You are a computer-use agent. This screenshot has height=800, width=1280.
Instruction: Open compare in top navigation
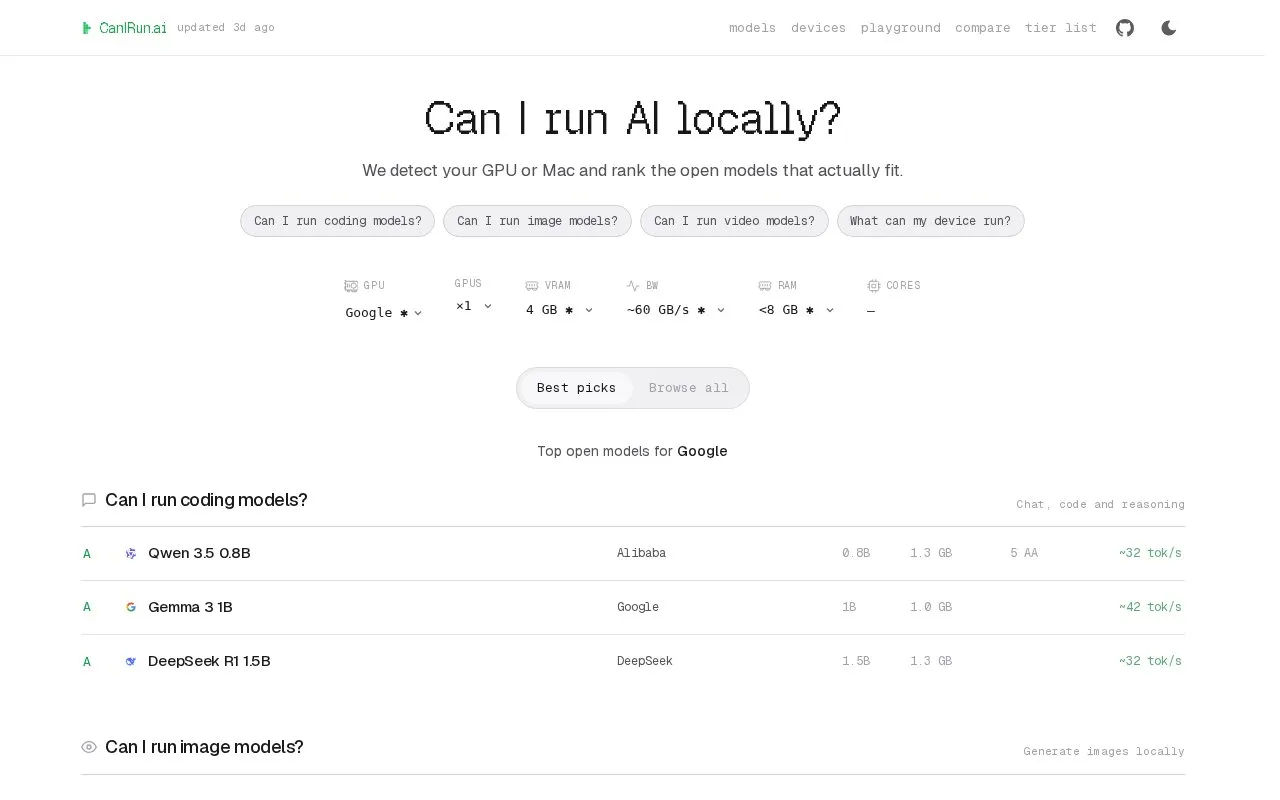(983, 28)
